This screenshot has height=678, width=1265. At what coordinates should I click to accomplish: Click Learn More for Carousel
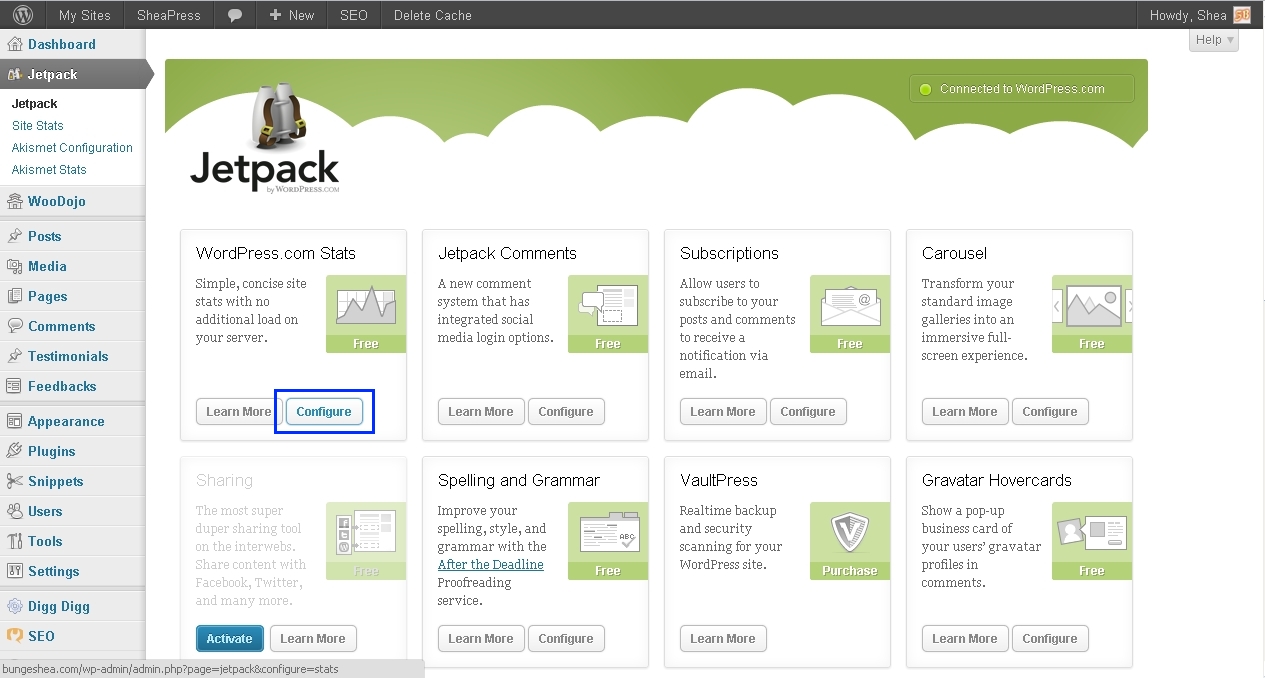point(965,412)
